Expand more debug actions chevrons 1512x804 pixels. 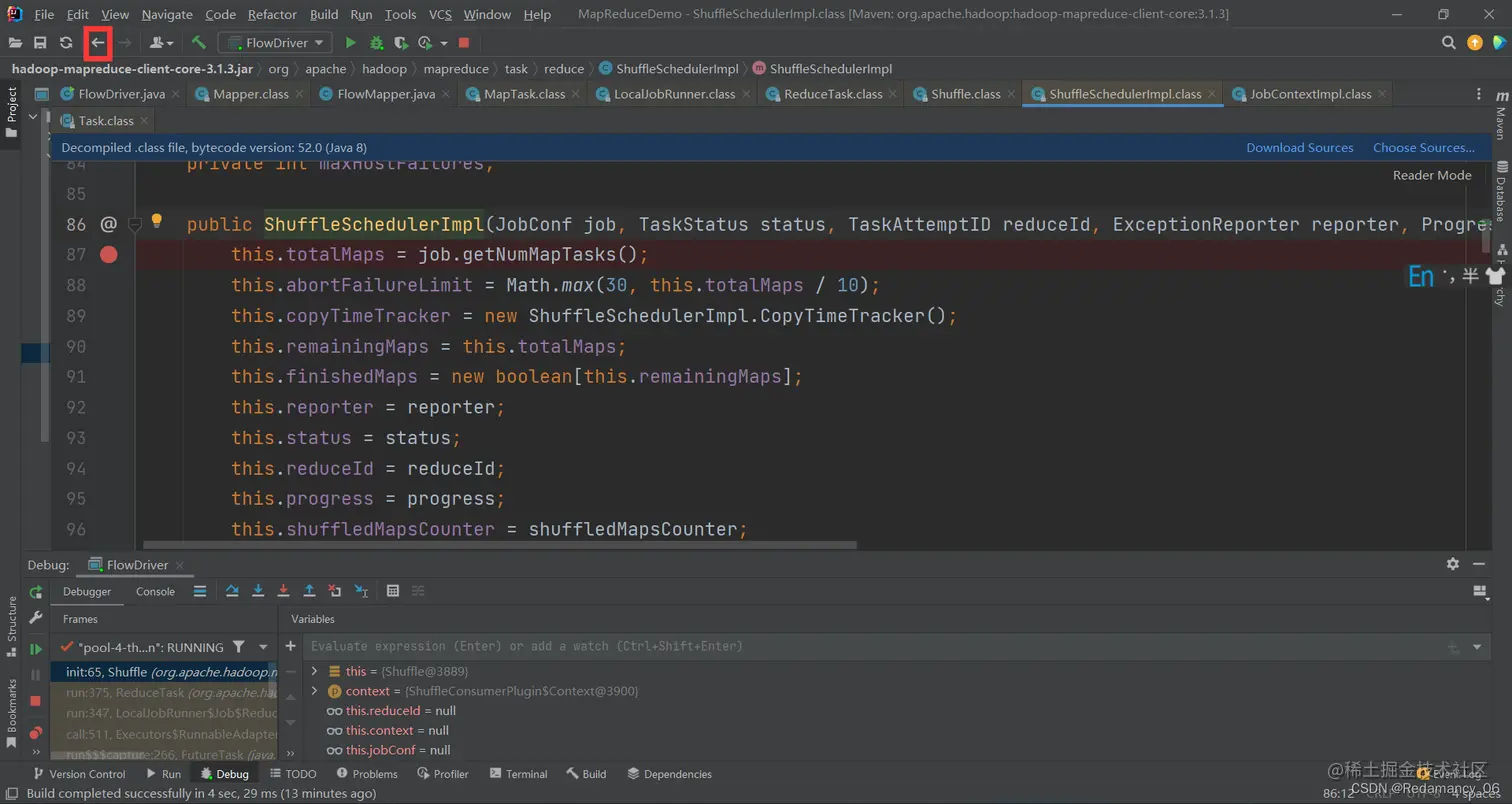point(36,752)
